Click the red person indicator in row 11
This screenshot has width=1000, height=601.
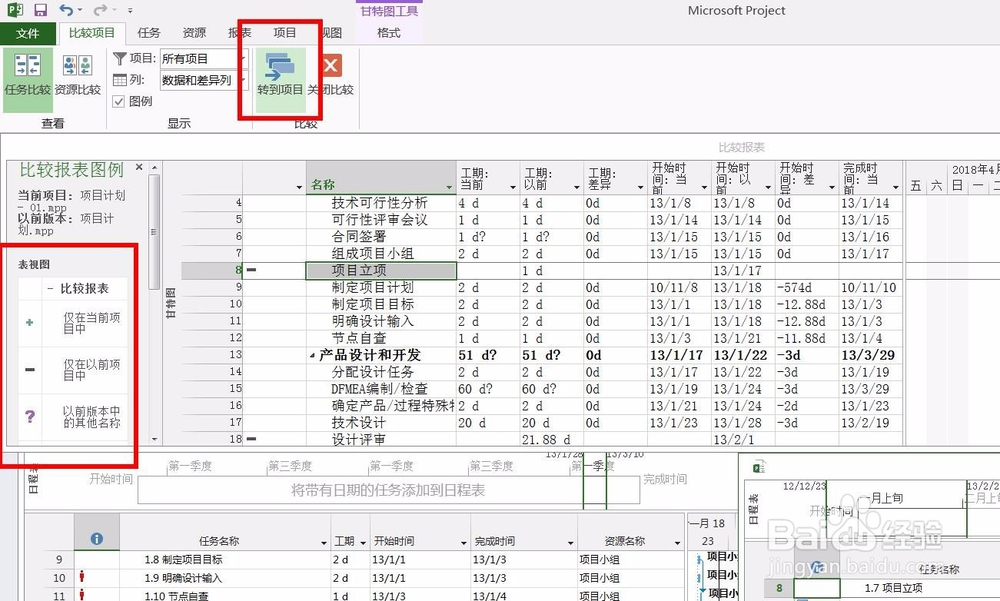[82, 595]
